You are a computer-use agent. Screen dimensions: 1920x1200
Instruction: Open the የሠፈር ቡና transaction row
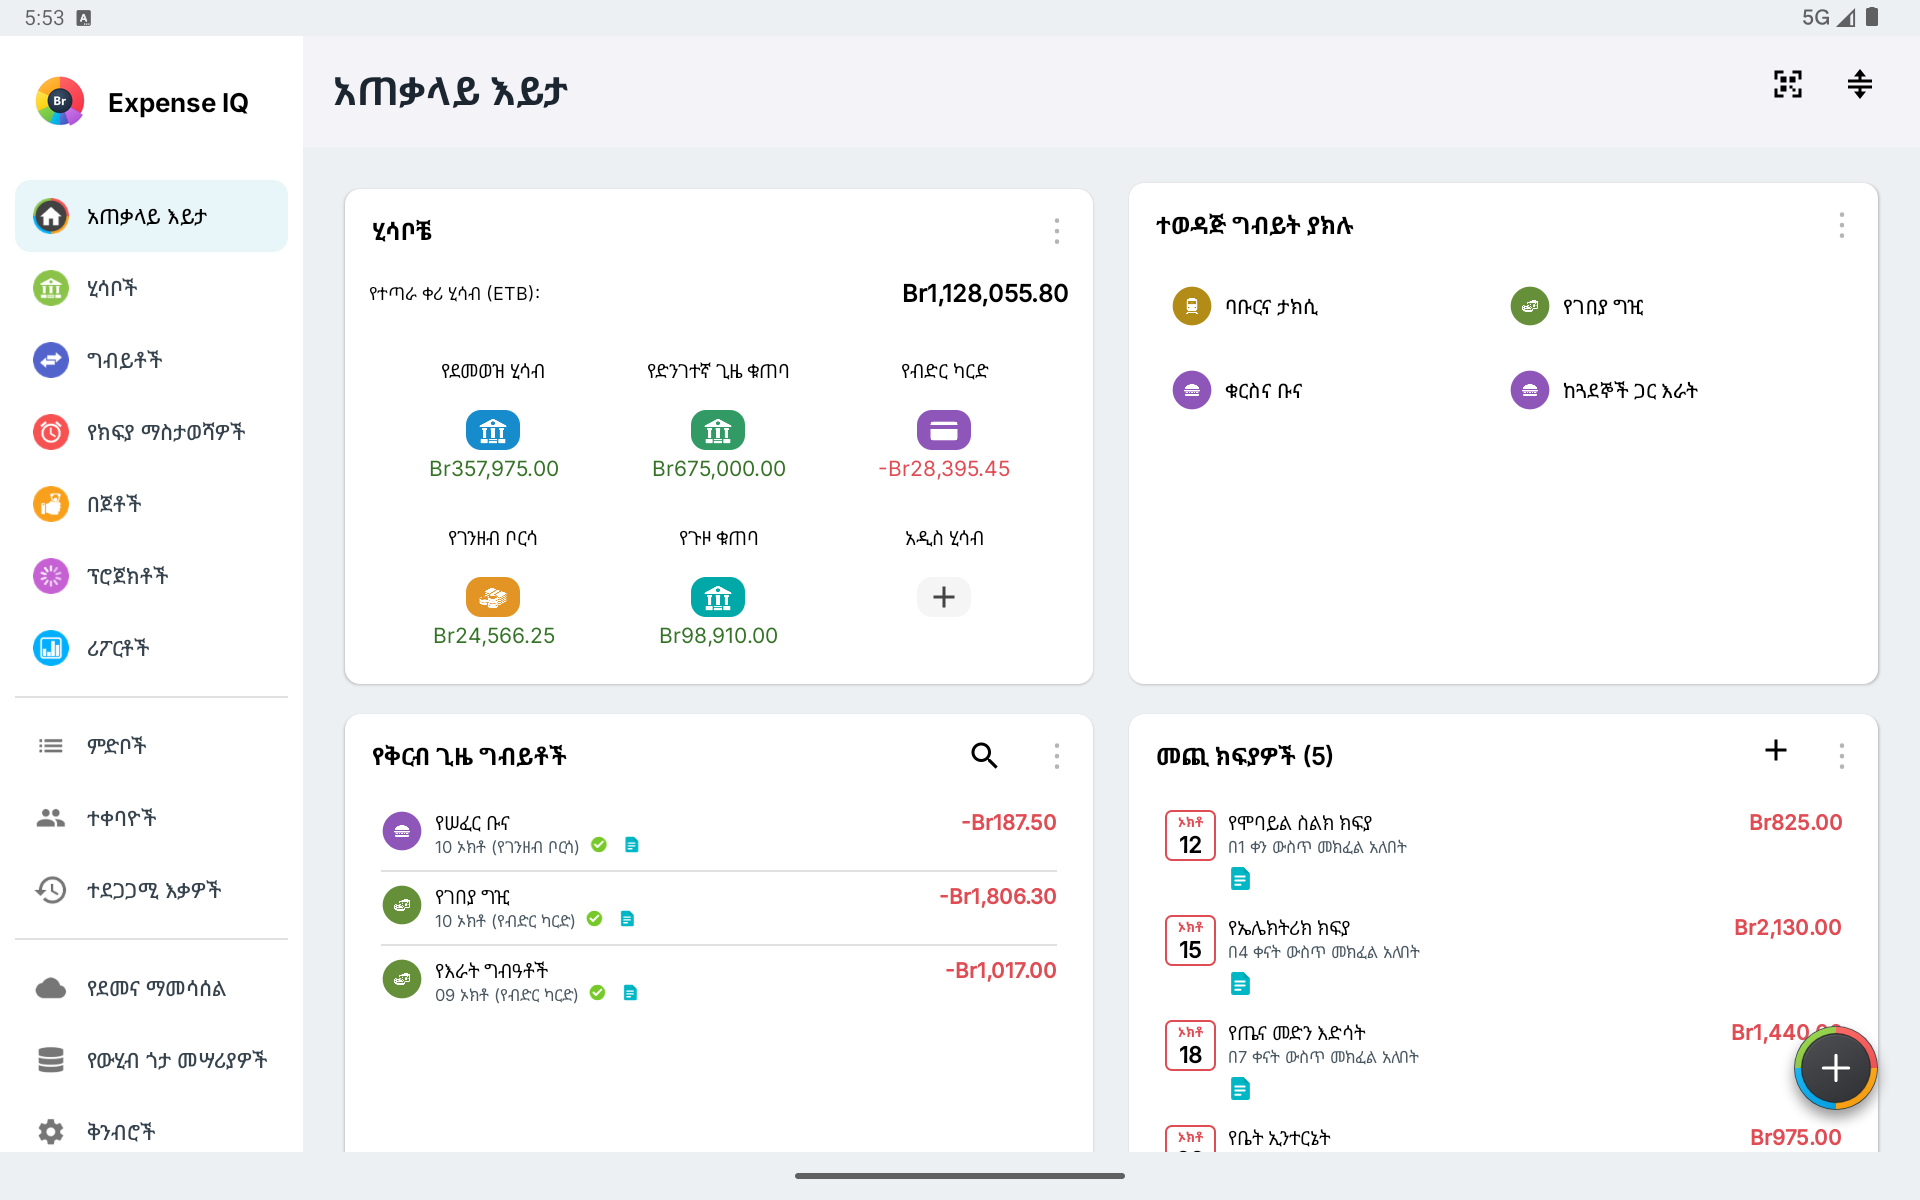pyautogui.click(x=718, y=834)
